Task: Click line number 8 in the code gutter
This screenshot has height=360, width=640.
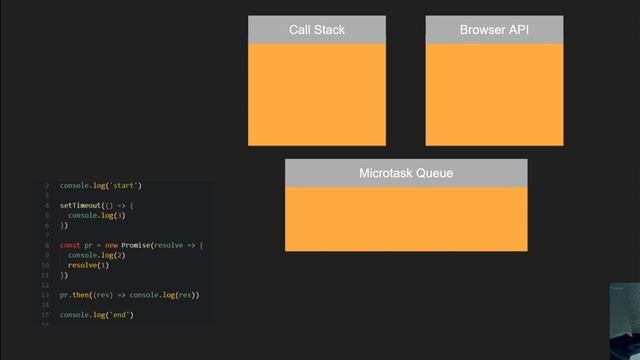Action: (47, 245)
